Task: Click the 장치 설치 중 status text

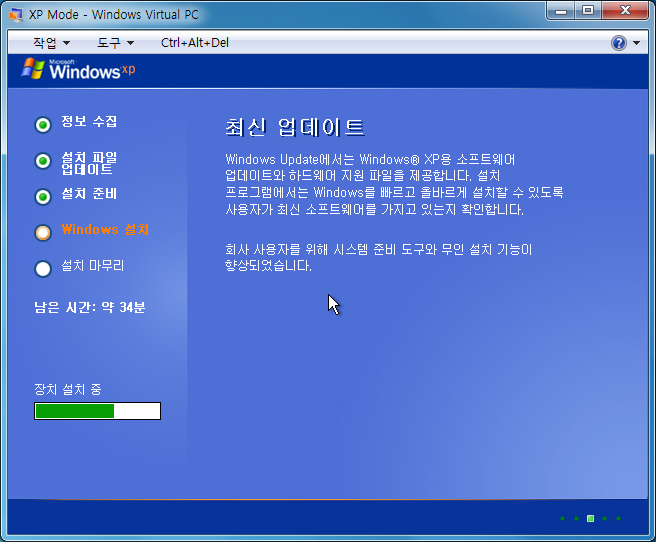Action: 68,389
